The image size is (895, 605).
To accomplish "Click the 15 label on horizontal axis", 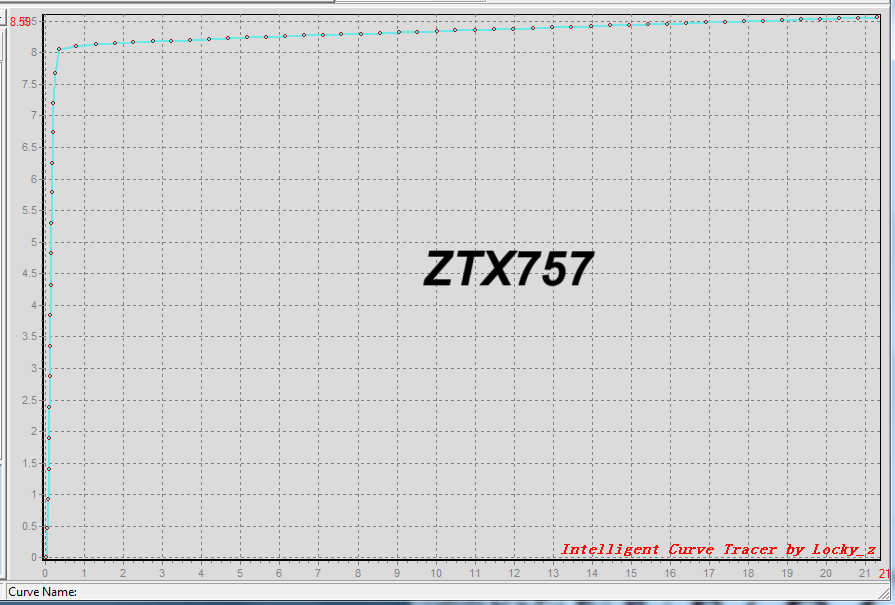I will [631, 573].
